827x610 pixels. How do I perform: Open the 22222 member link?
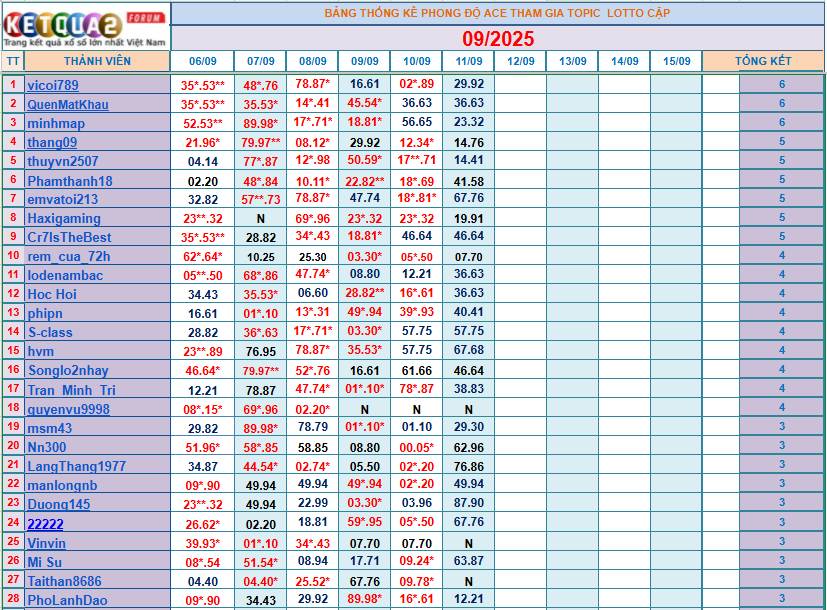[x=45, y=524]
